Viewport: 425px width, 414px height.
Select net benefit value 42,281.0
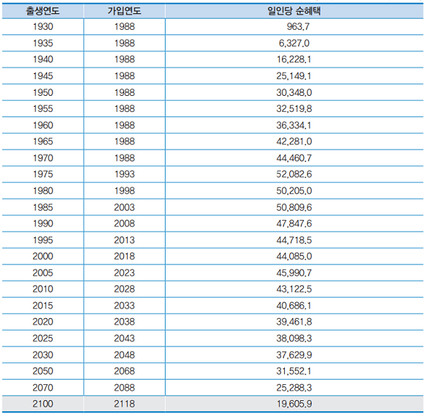(x=294, y=141)
